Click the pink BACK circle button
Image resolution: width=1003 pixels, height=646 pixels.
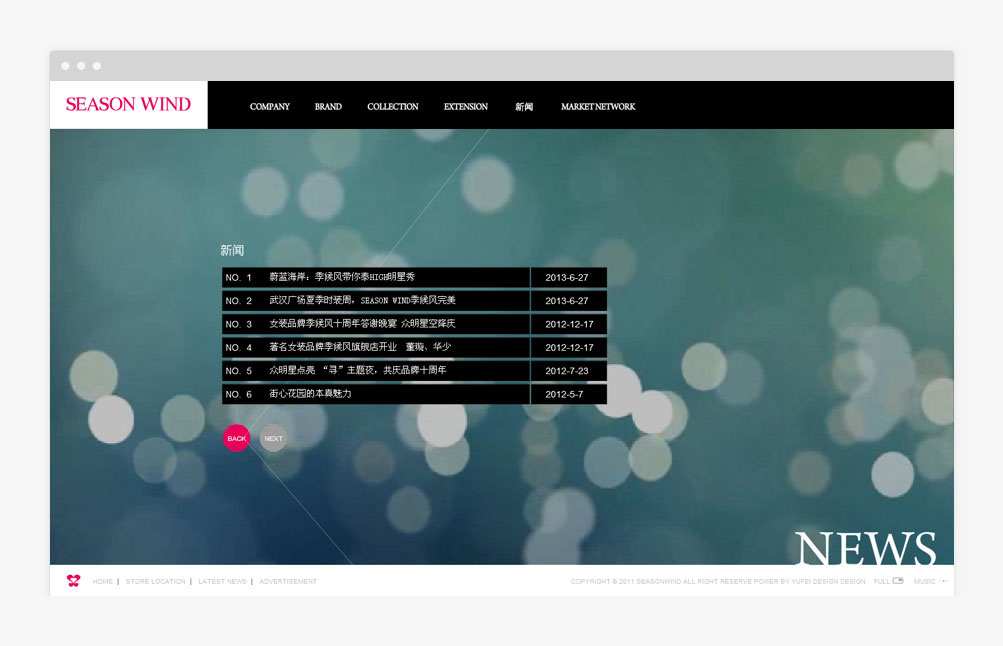click(236, 438)
